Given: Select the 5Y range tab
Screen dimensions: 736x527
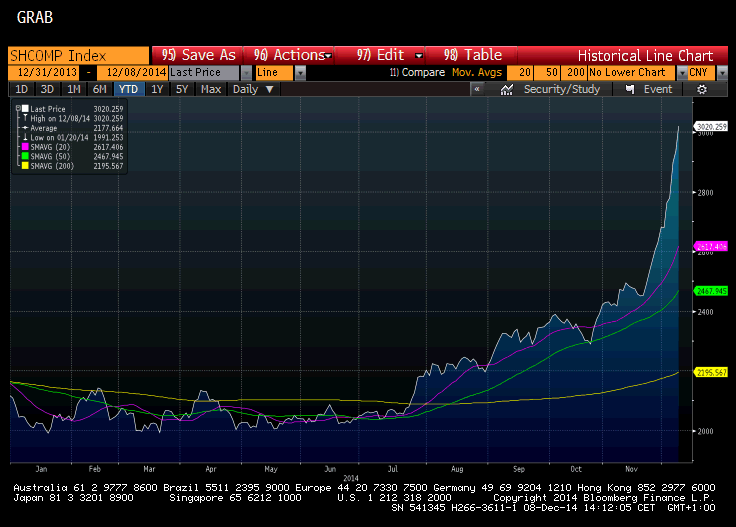Looking at the screenshot, I should (182, 89).
